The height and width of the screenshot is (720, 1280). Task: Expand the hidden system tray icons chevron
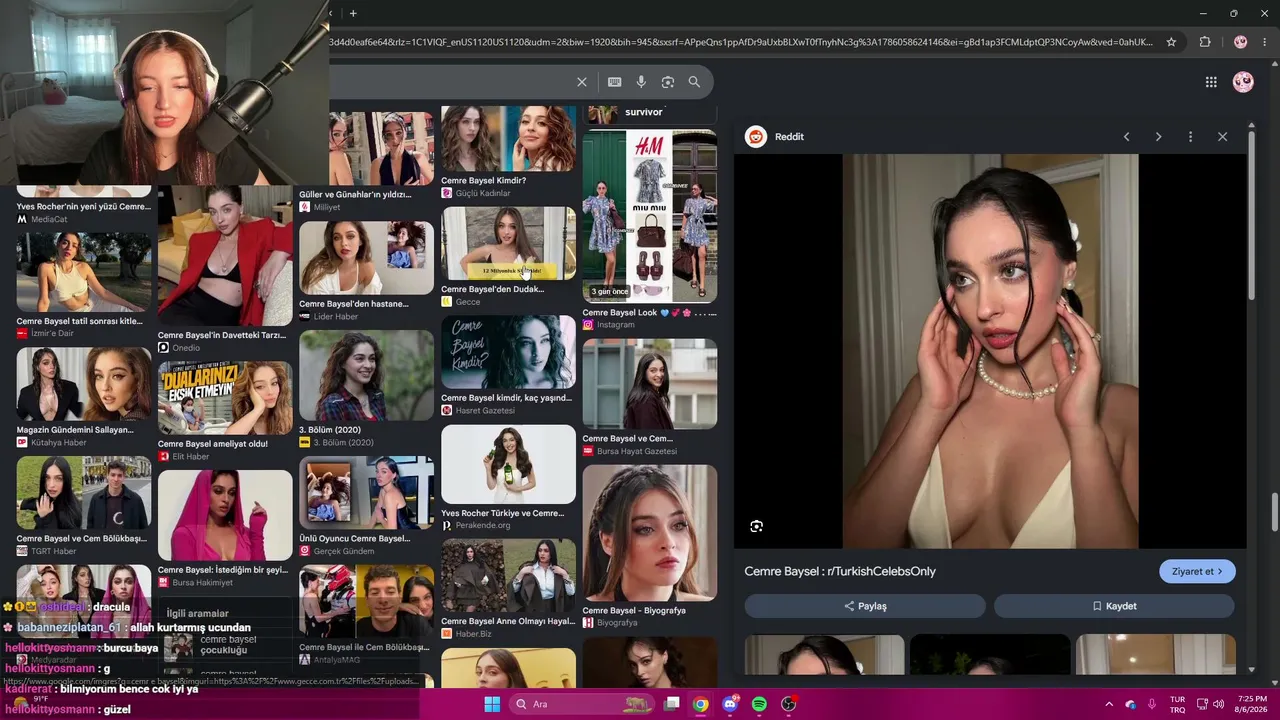(x=1108, y=704)
